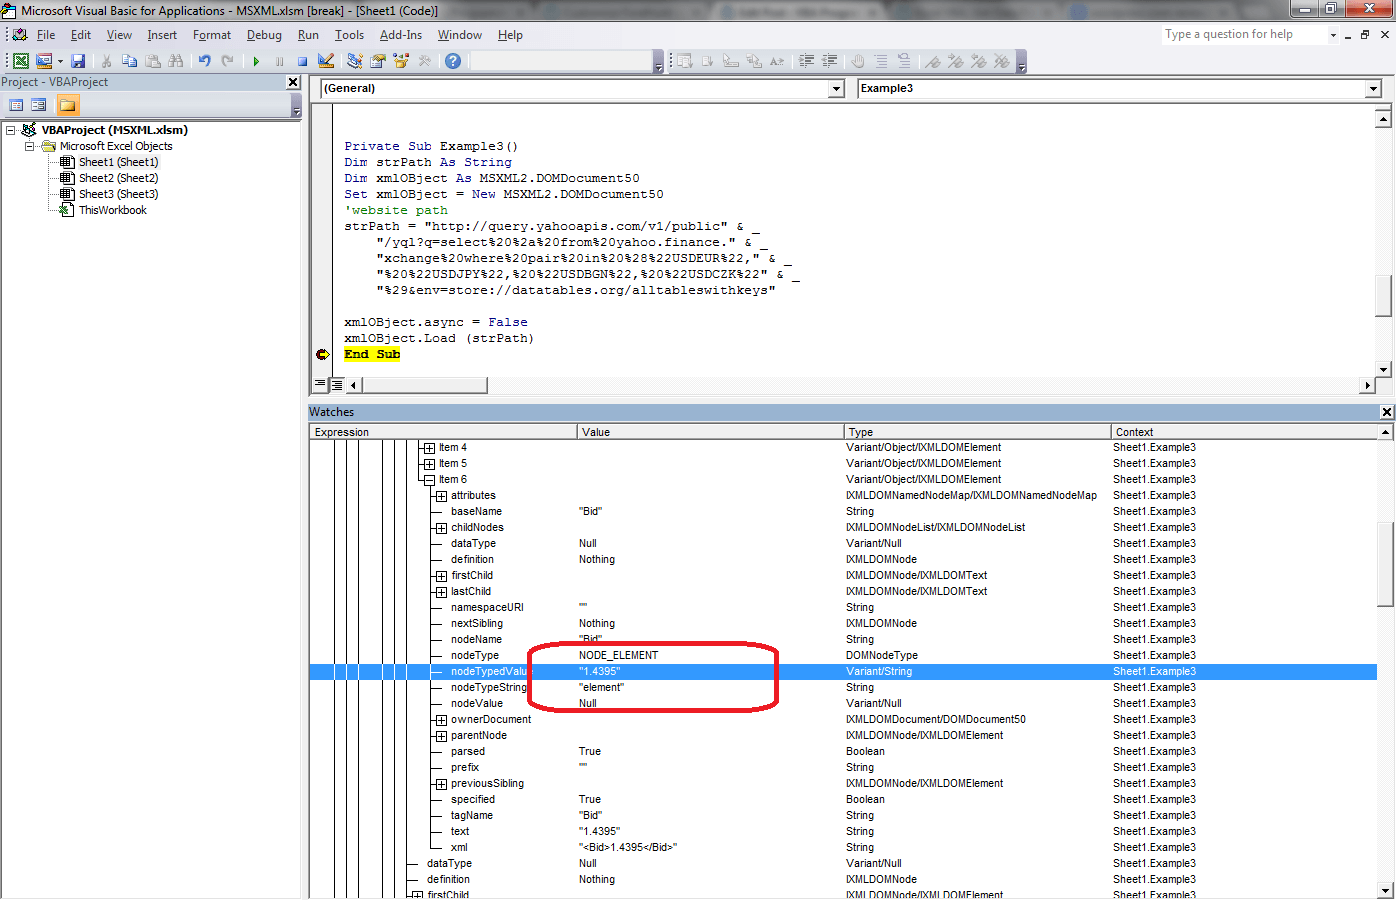The image size is (1396, 900).
Task: Click the Toolbox icon on the toolbar
Action: coord(425,61)
